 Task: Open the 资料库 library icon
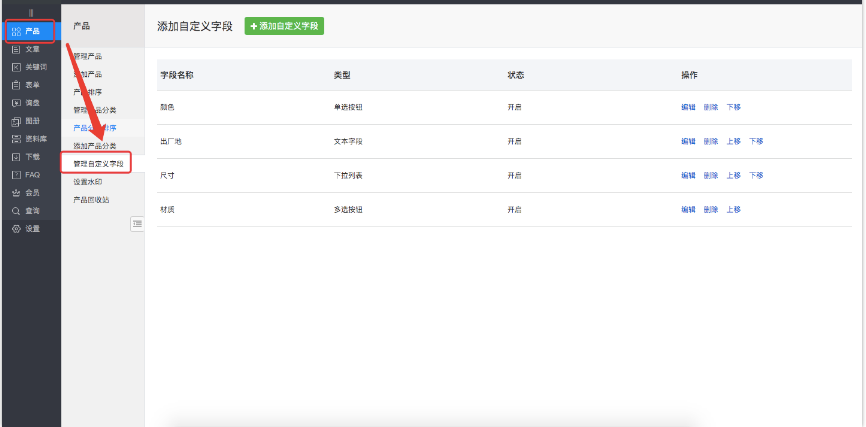[x=16, y=139]
